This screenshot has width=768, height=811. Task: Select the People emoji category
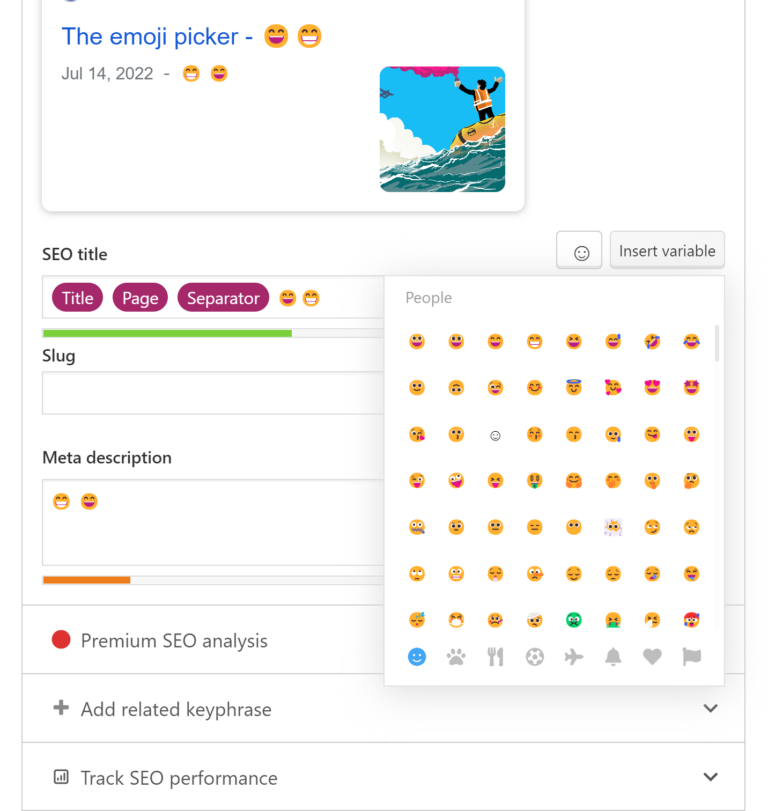point(417,657)
